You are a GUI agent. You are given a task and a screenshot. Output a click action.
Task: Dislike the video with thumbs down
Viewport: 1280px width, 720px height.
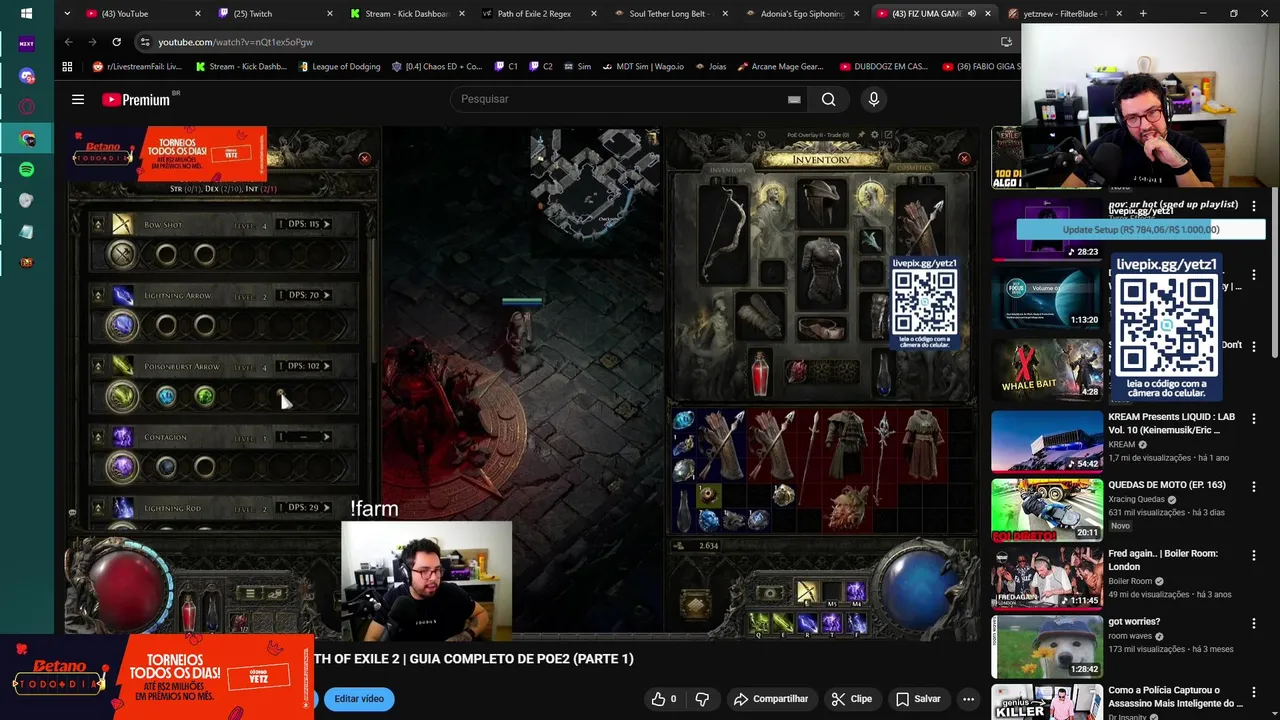[x=702, y=699]
